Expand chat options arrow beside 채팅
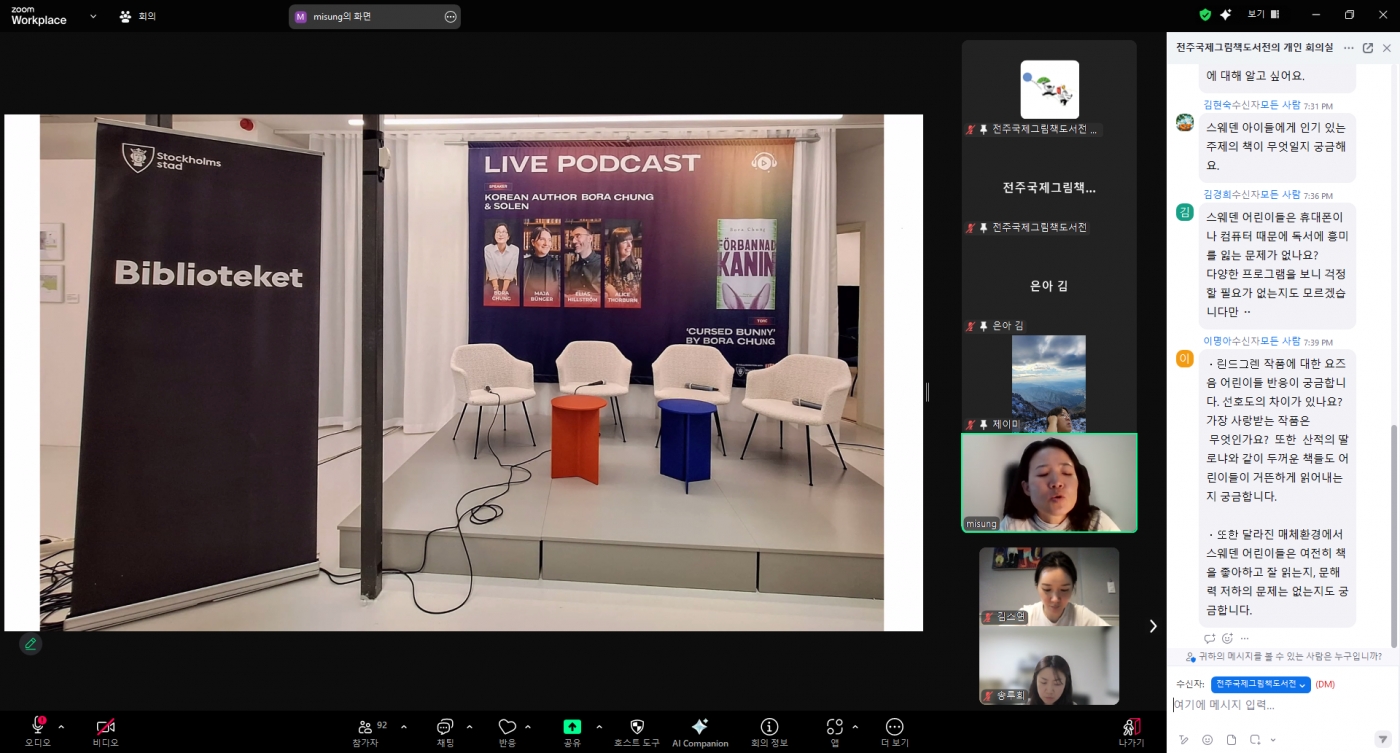 pyautogui.click(x=469, y=727)
